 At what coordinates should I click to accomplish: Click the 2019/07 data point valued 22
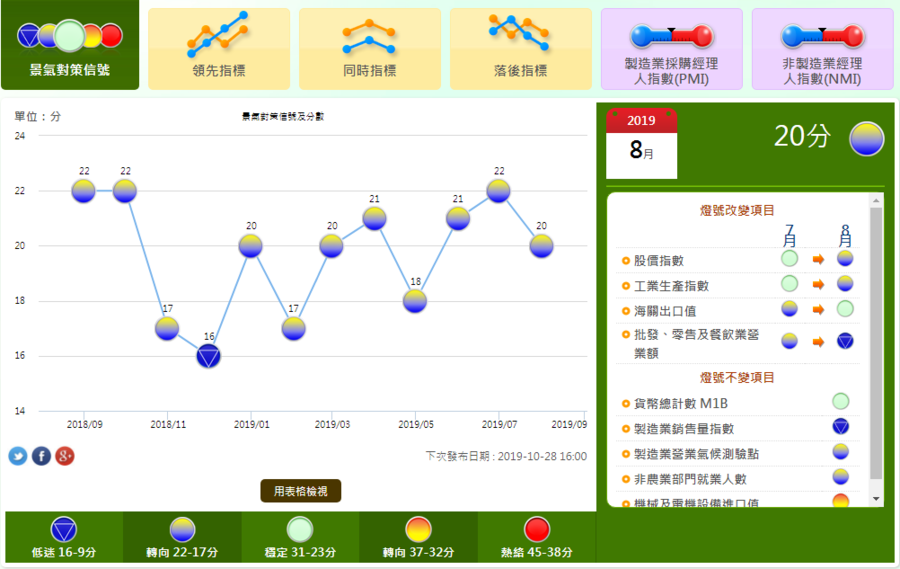499,190
